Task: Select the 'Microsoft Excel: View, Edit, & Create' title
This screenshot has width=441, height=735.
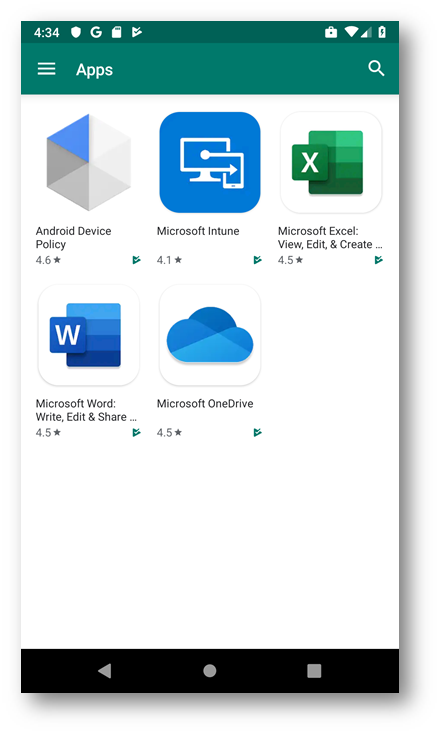Action: (330, 238)
